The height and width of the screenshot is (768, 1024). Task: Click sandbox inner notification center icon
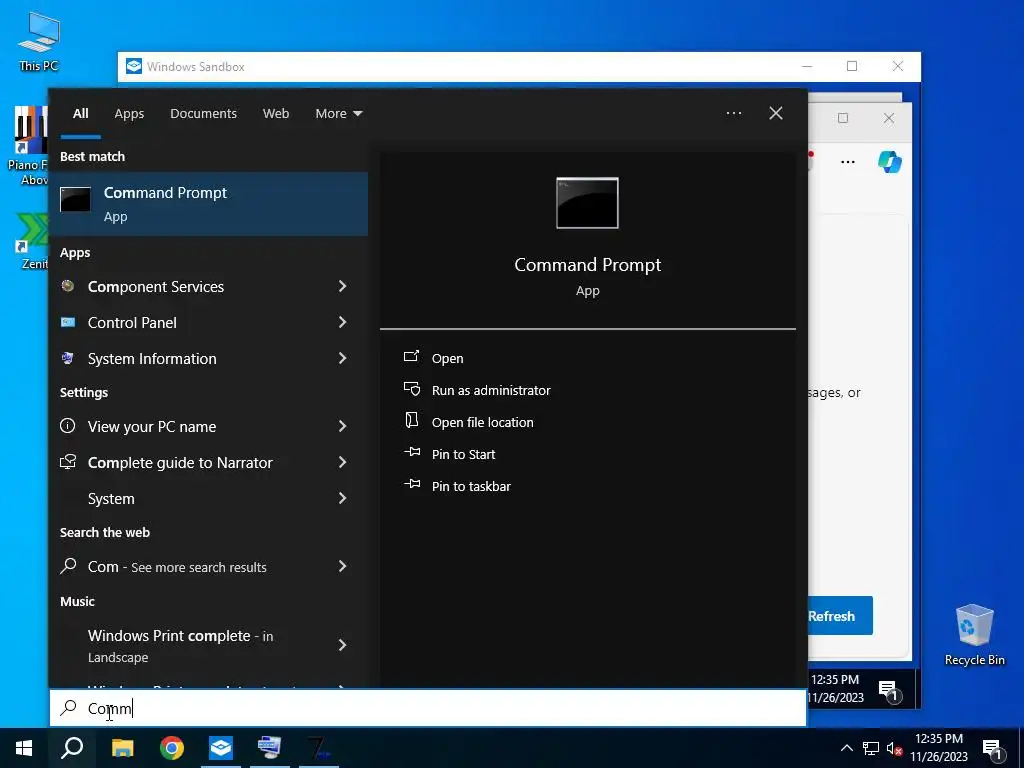888,690
